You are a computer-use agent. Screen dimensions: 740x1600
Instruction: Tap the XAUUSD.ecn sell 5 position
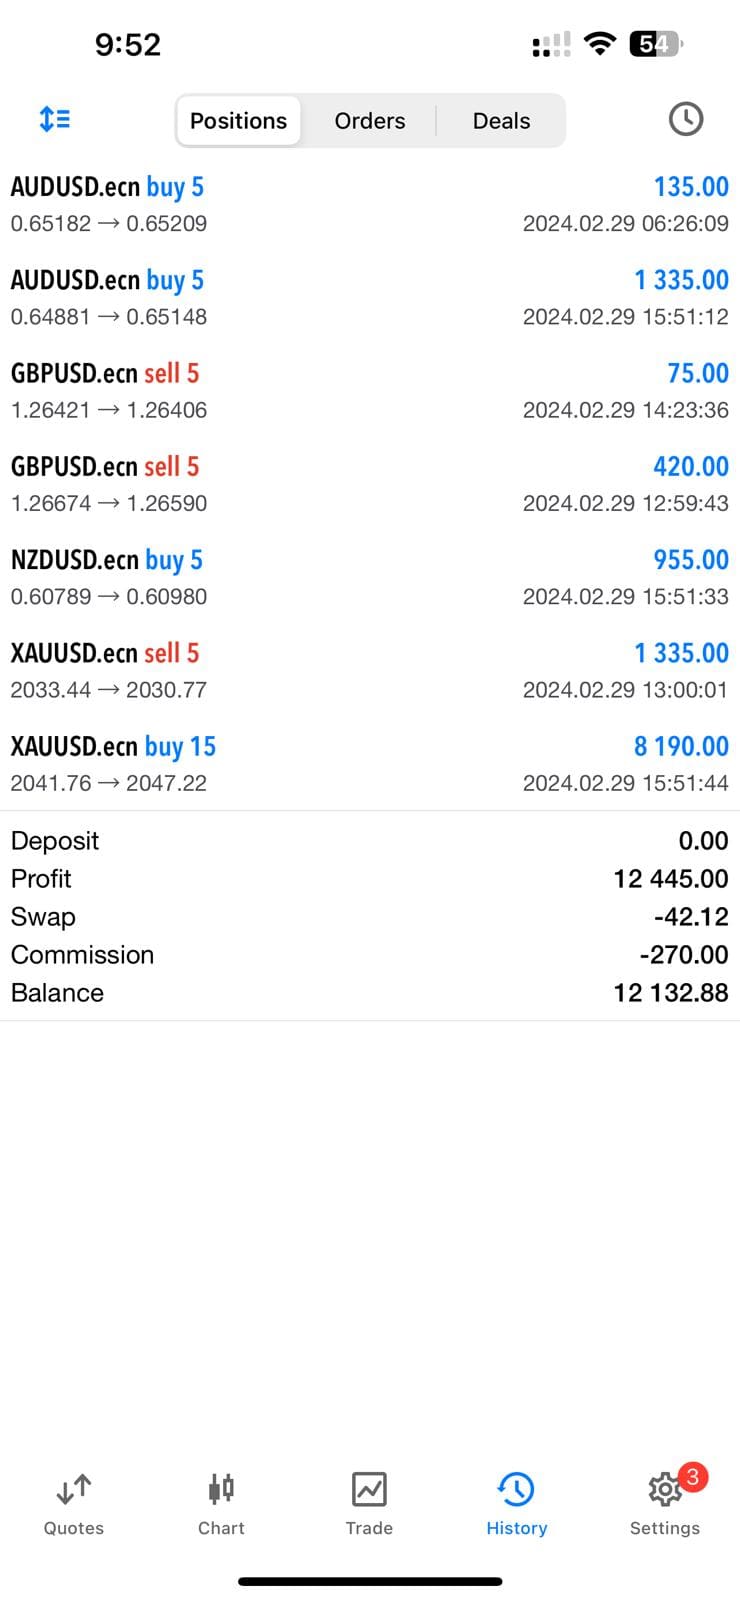369,671
